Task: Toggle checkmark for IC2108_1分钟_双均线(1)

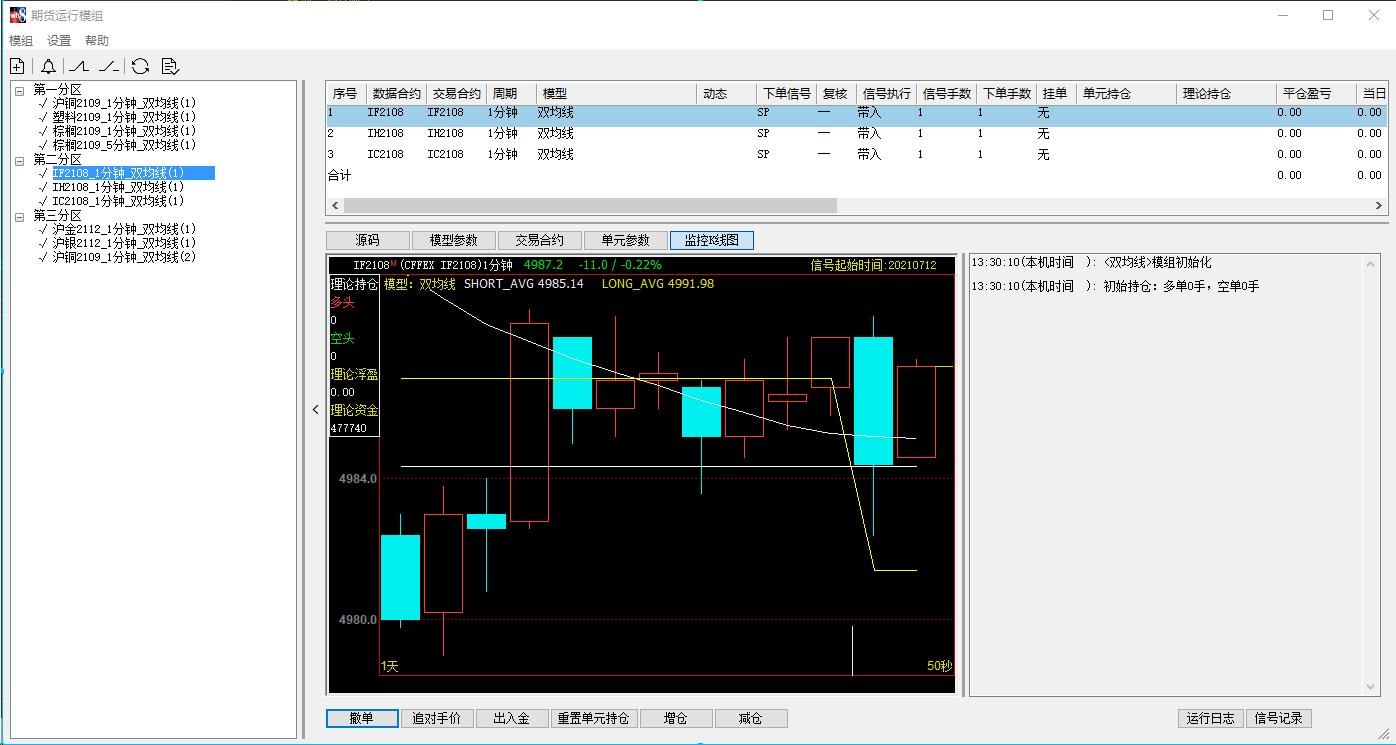Action: tap(43, 201)
